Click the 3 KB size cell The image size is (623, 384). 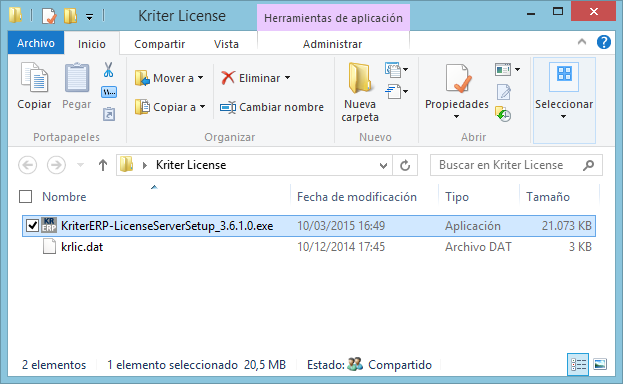click(x=580, y=247)
